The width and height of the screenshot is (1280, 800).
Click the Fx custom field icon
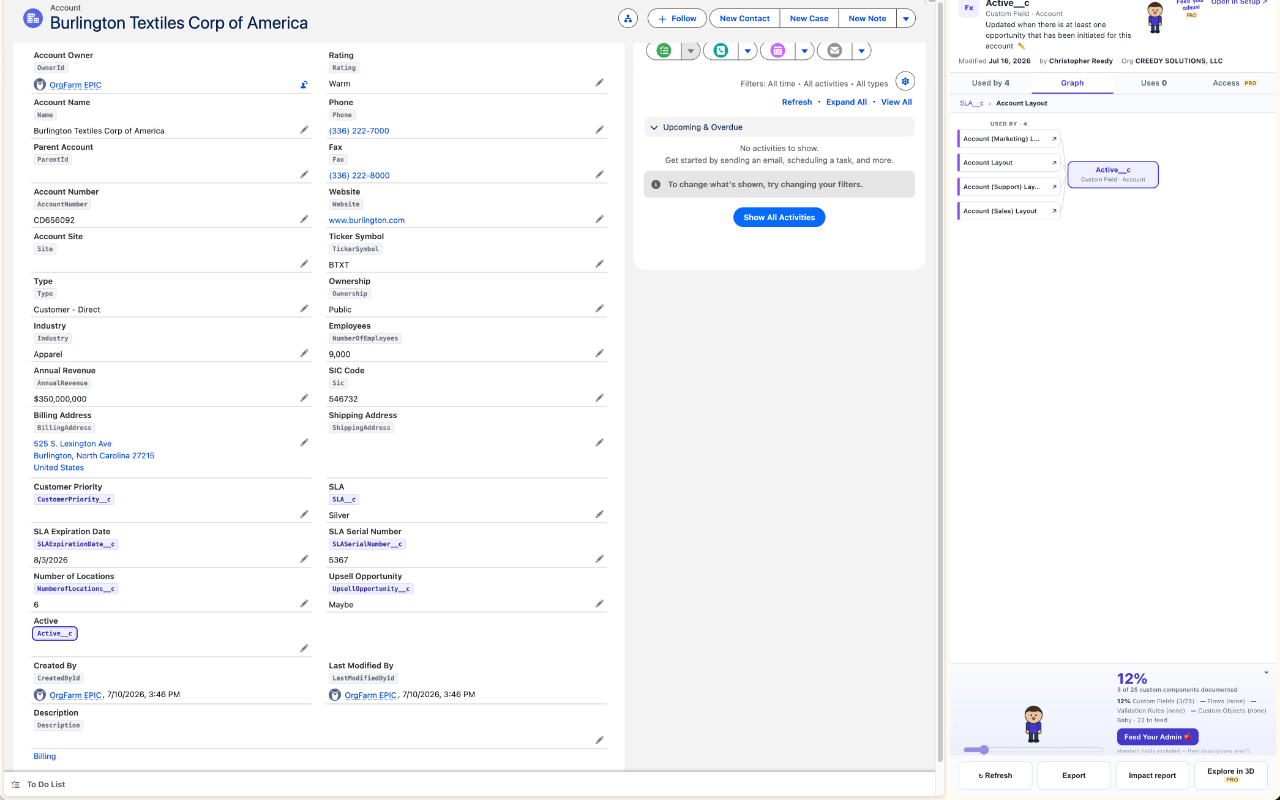(x=969, y=8)
